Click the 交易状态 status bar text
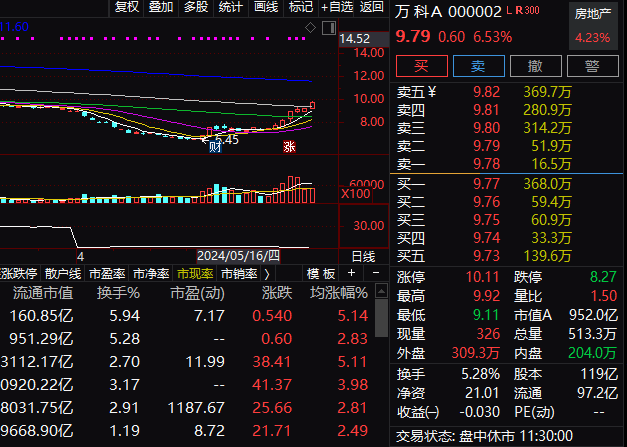This screenshot has width=627, height=447. point(484,436)
